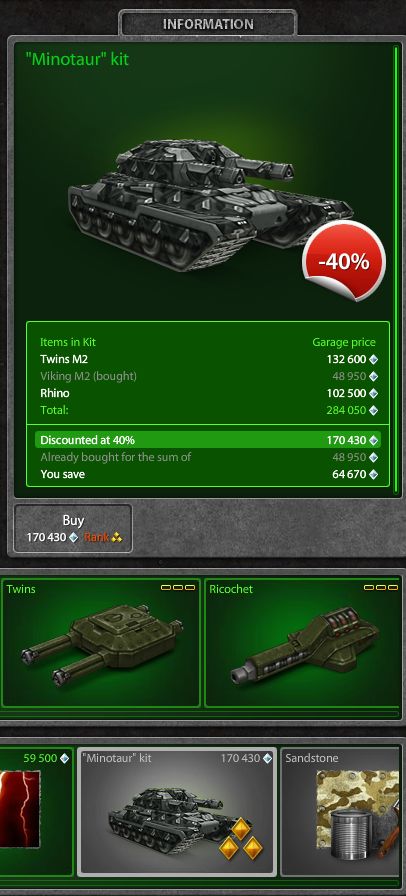Click crystal icon next to Rhino price
This screenshot has width=406, height=896.
click(373, 394)
